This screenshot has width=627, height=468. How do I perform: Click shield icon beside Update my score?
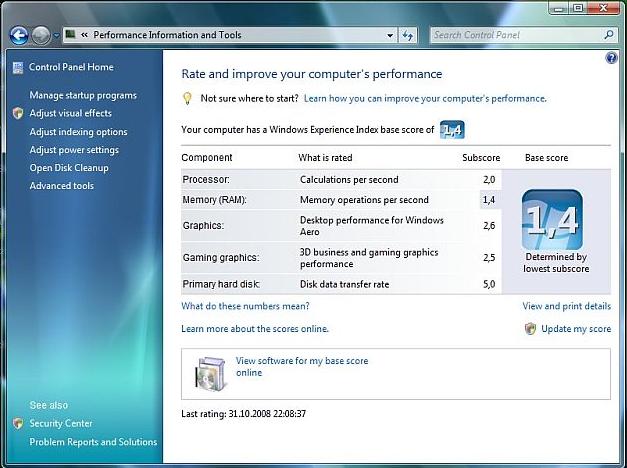point(530,329)
